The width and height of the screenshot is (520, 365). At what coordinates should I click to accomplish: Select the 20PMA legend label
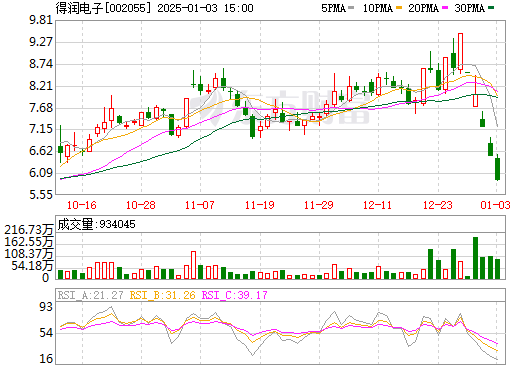pyautogui.click(x=423, y=8)
